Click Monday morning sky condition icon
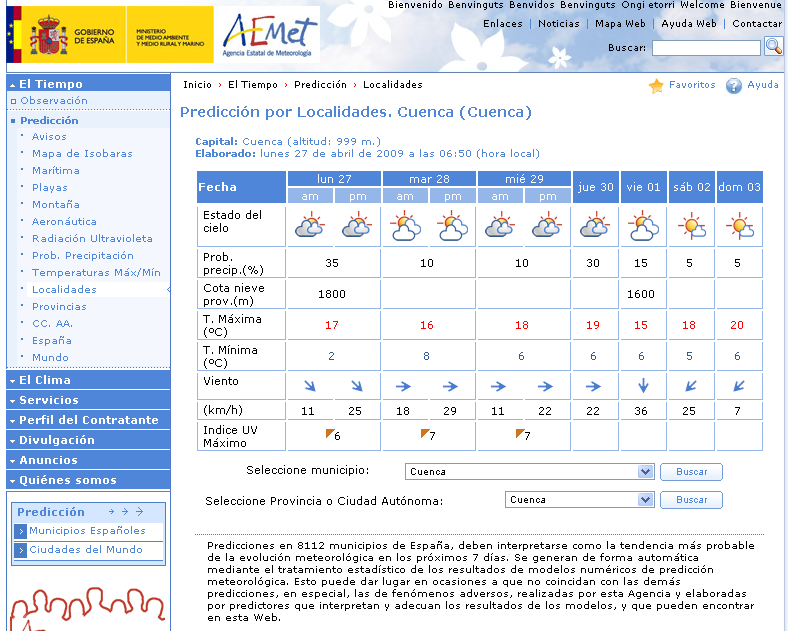 tap(310, 227)
